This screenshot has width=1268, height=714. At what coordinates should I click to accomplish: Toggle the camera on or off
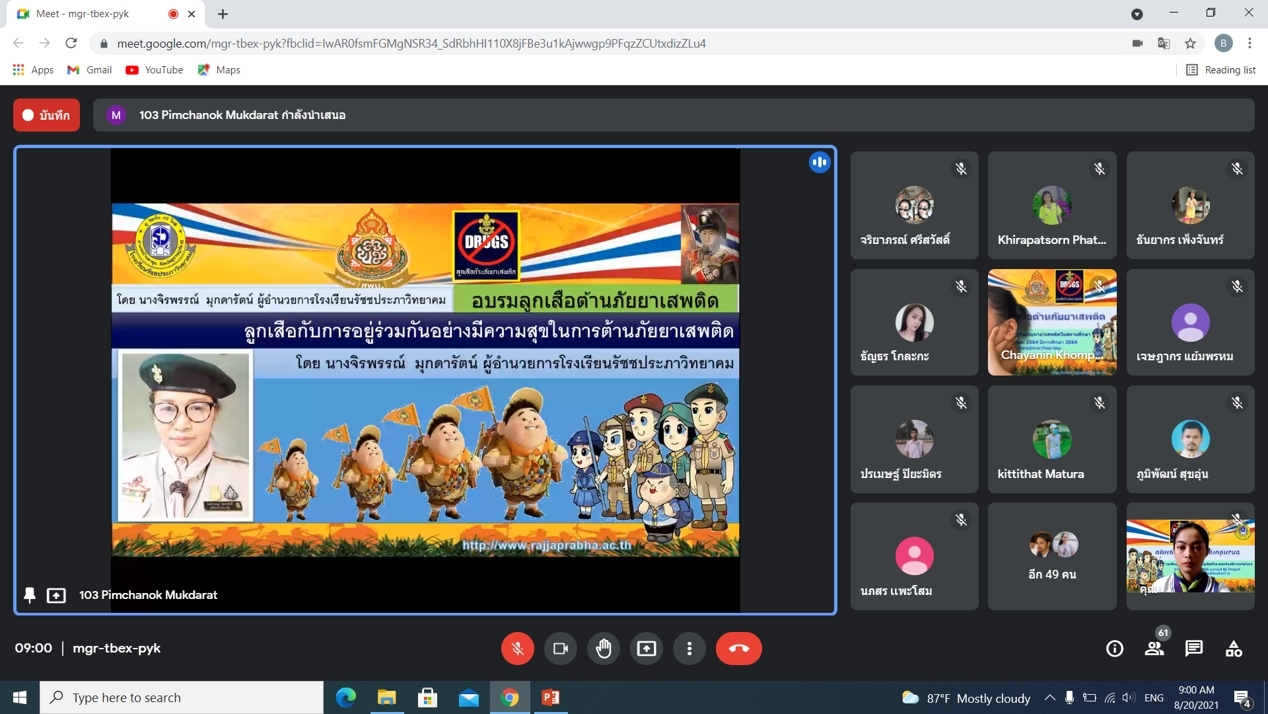pyautogui.click(x=560, y=648)
